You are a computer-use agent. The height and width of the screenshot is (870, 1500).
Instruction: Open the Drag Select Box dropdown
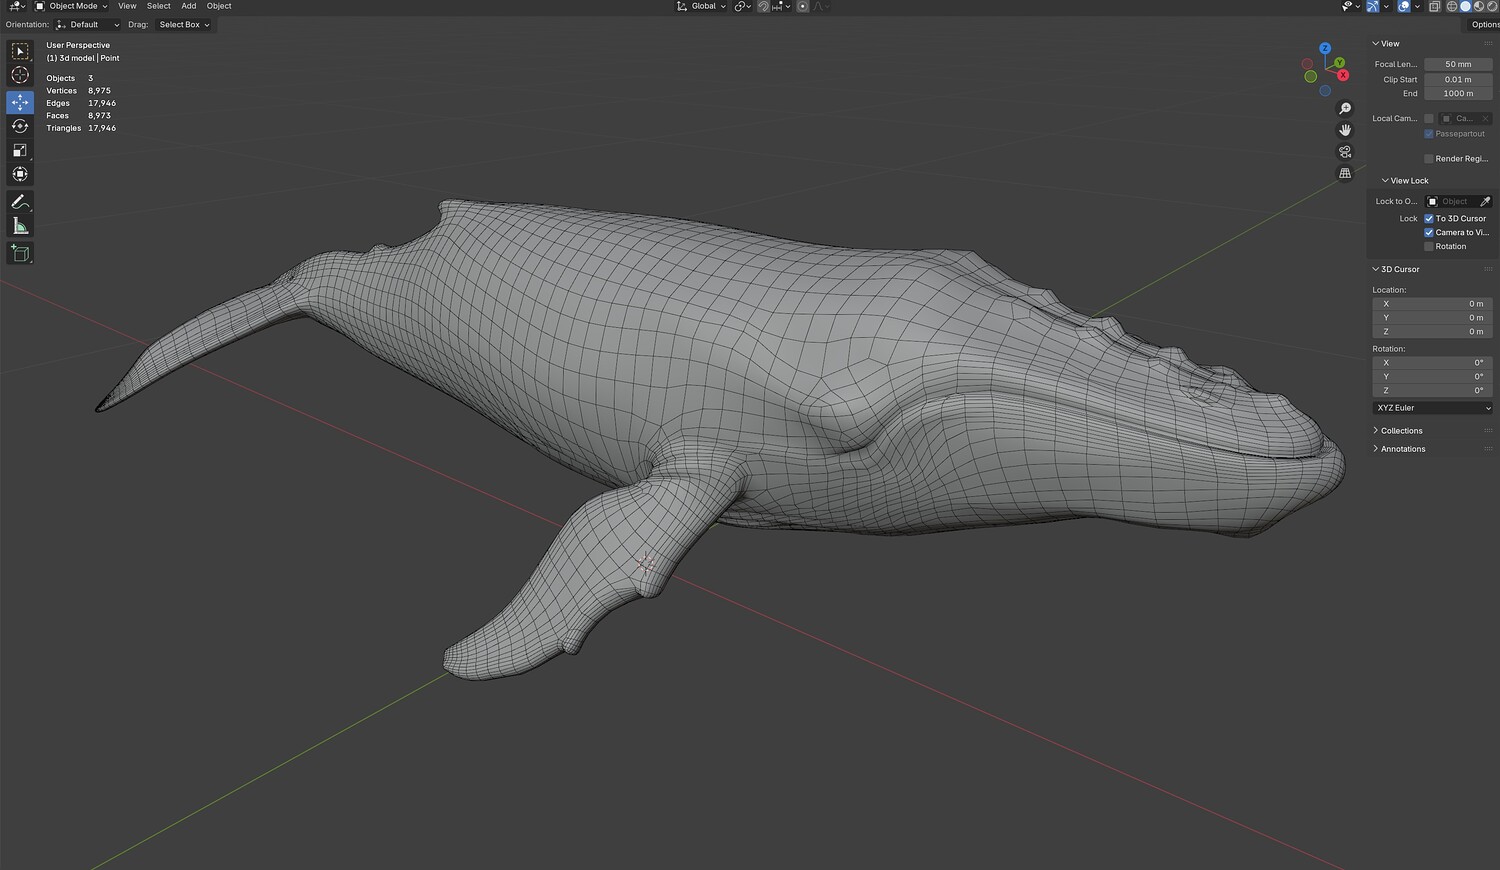tap(184, 25)
